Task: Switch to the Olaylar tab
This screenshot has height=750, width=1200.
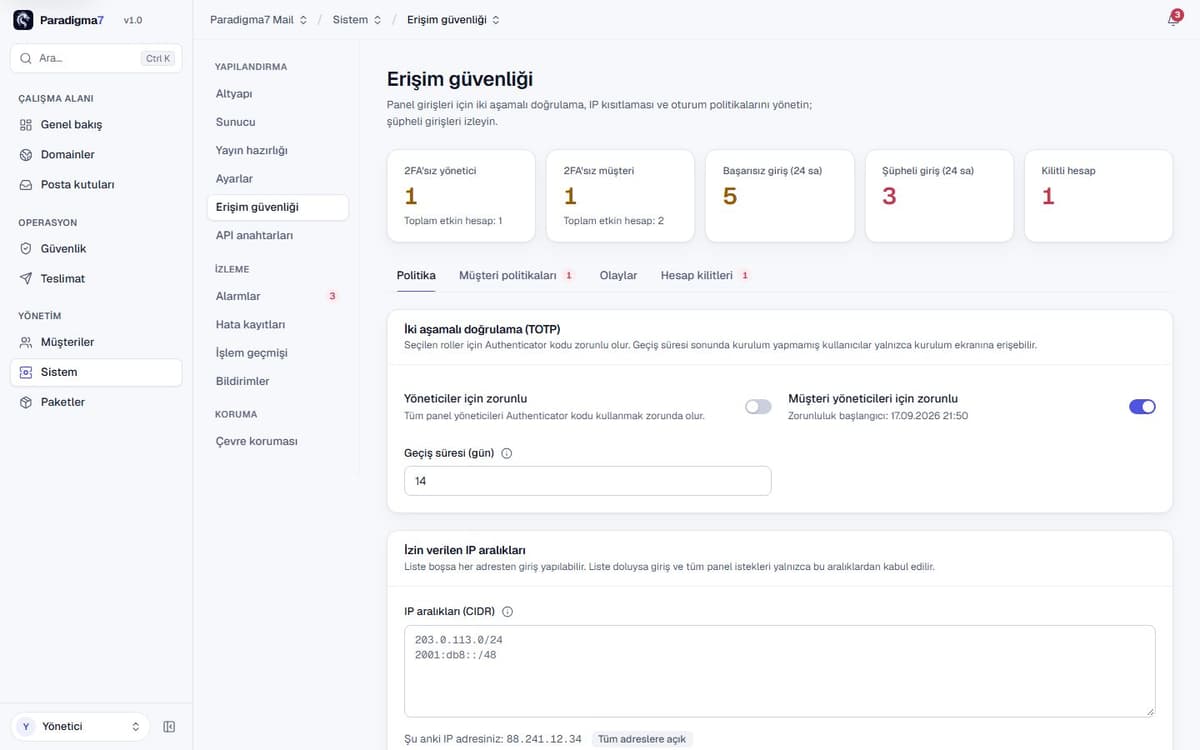Action: pyautogui.click(x=618, y=275)
